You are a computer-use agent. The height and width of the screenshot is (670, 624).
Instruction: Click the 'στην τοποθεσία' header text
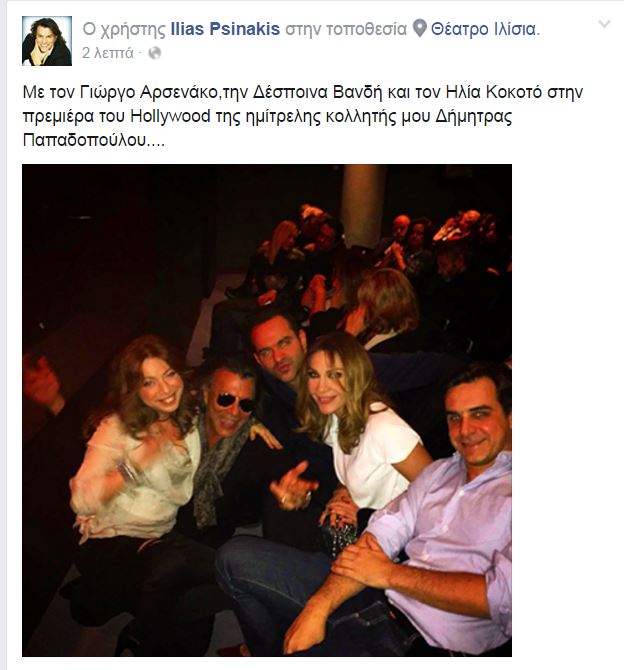point(346,29)
